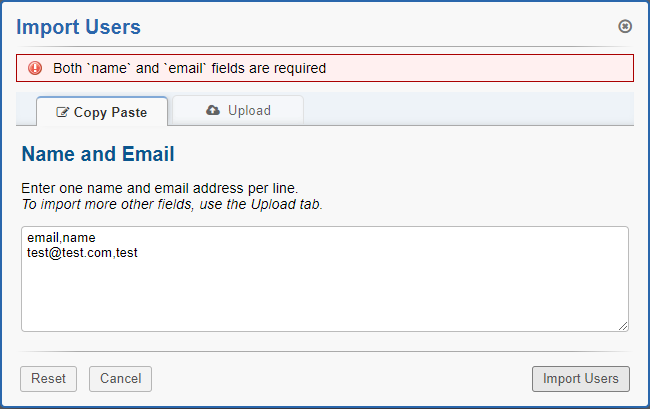Open the Upload tab

coord(238,110)
